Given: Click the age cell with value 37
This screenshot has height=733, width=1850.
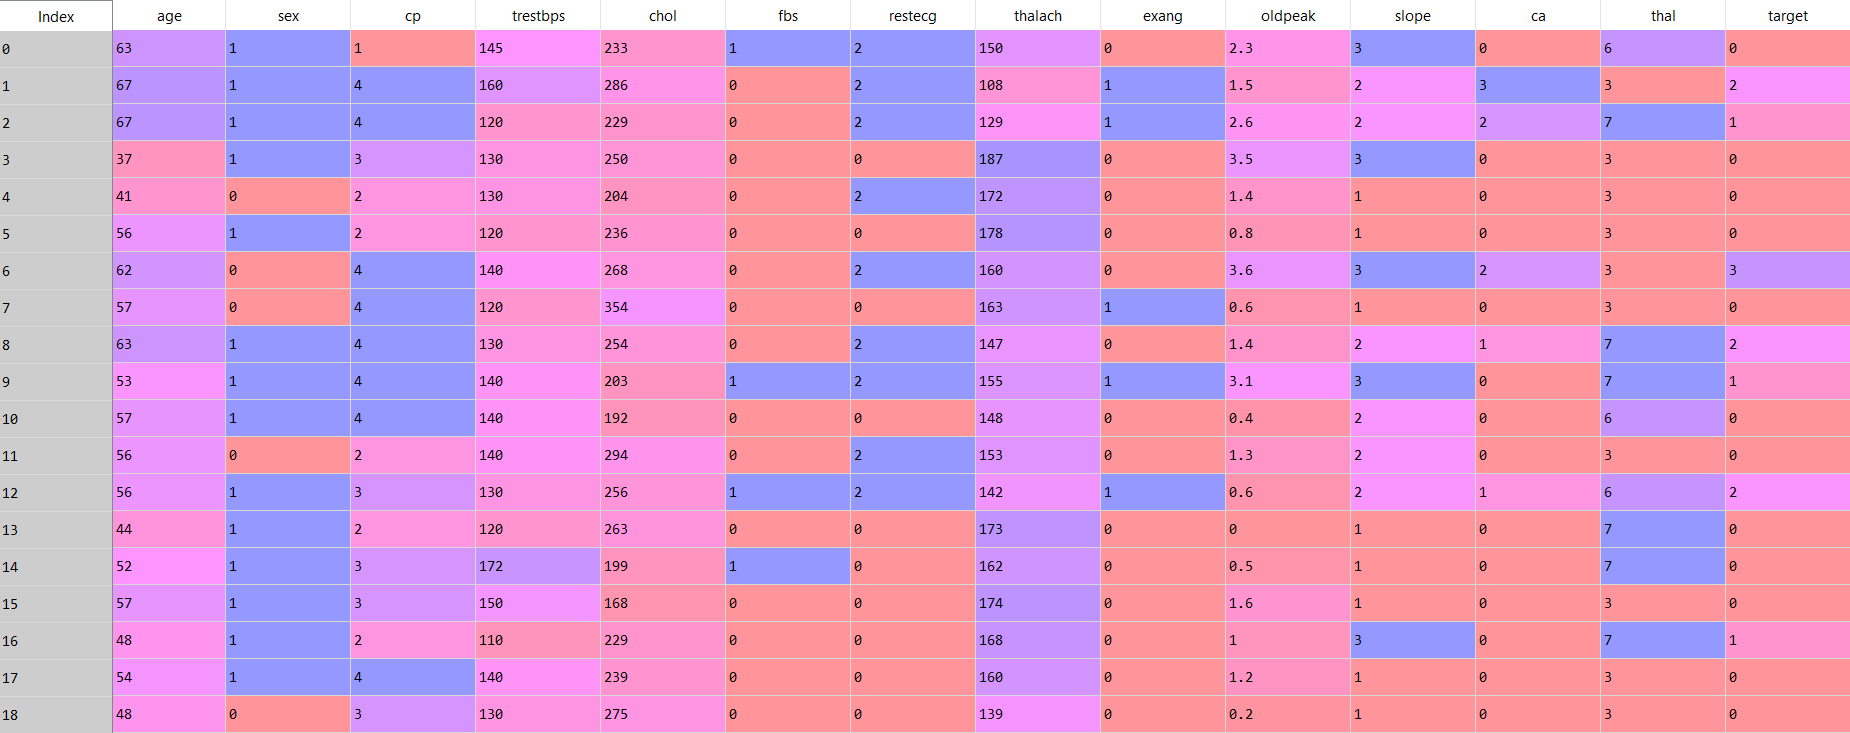Looking at the screenshot, I should click(x=169, y=159).
